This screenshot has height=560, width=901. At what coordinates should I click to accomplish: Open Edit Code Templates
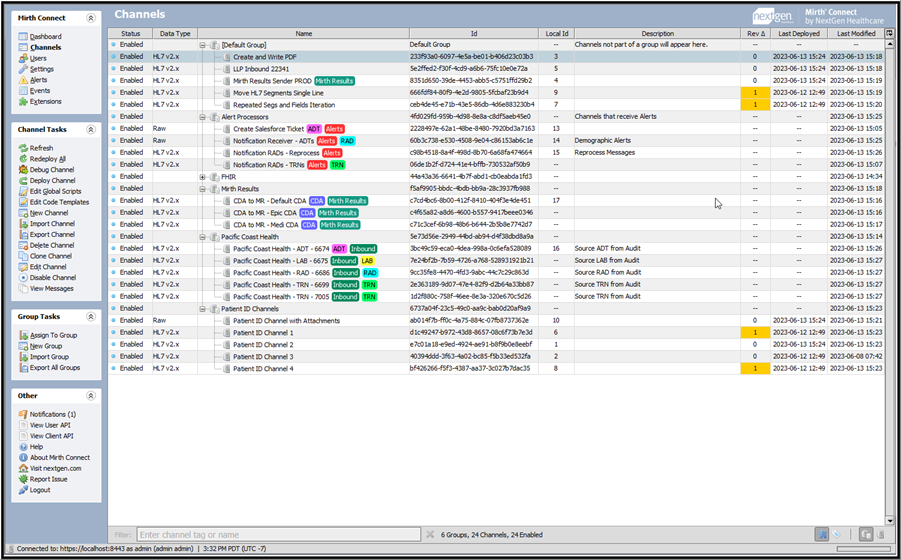tap(59, 202)
